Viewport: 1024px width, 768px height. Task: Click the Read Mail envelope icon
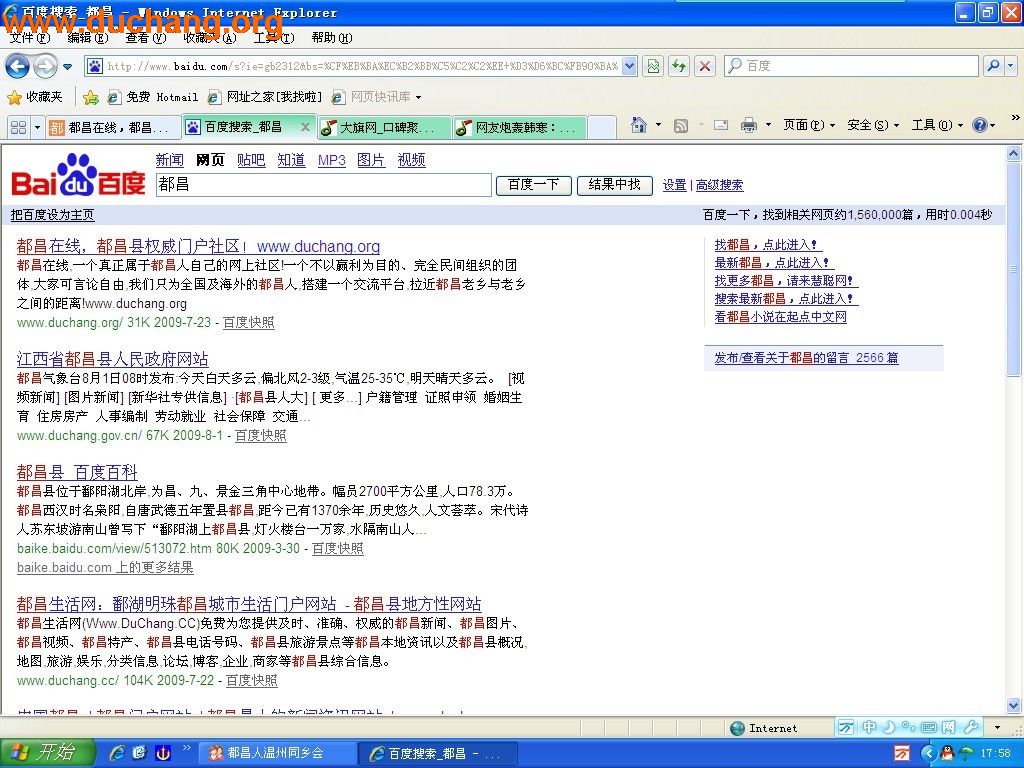[721, 125]
